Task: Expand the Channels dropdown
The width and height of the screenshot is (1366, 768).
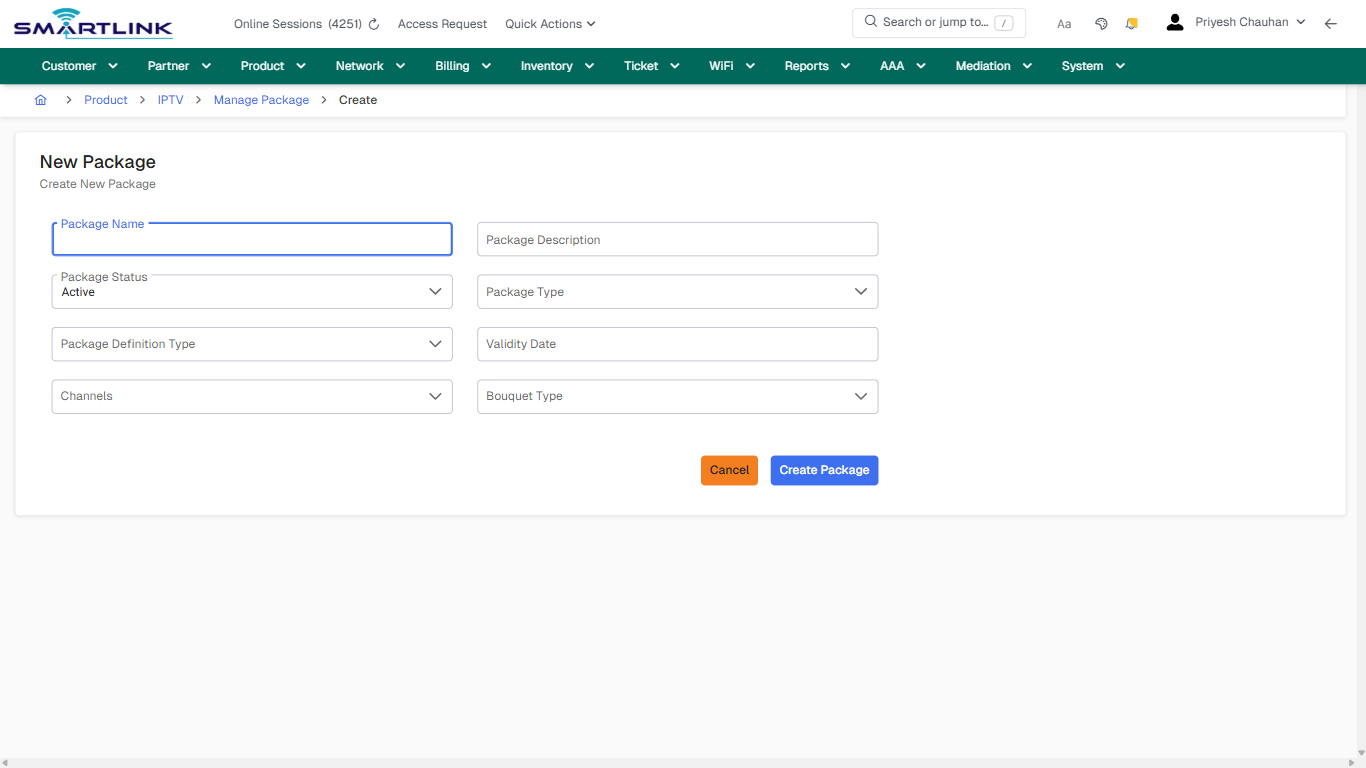Action: [x=435, y=396]
